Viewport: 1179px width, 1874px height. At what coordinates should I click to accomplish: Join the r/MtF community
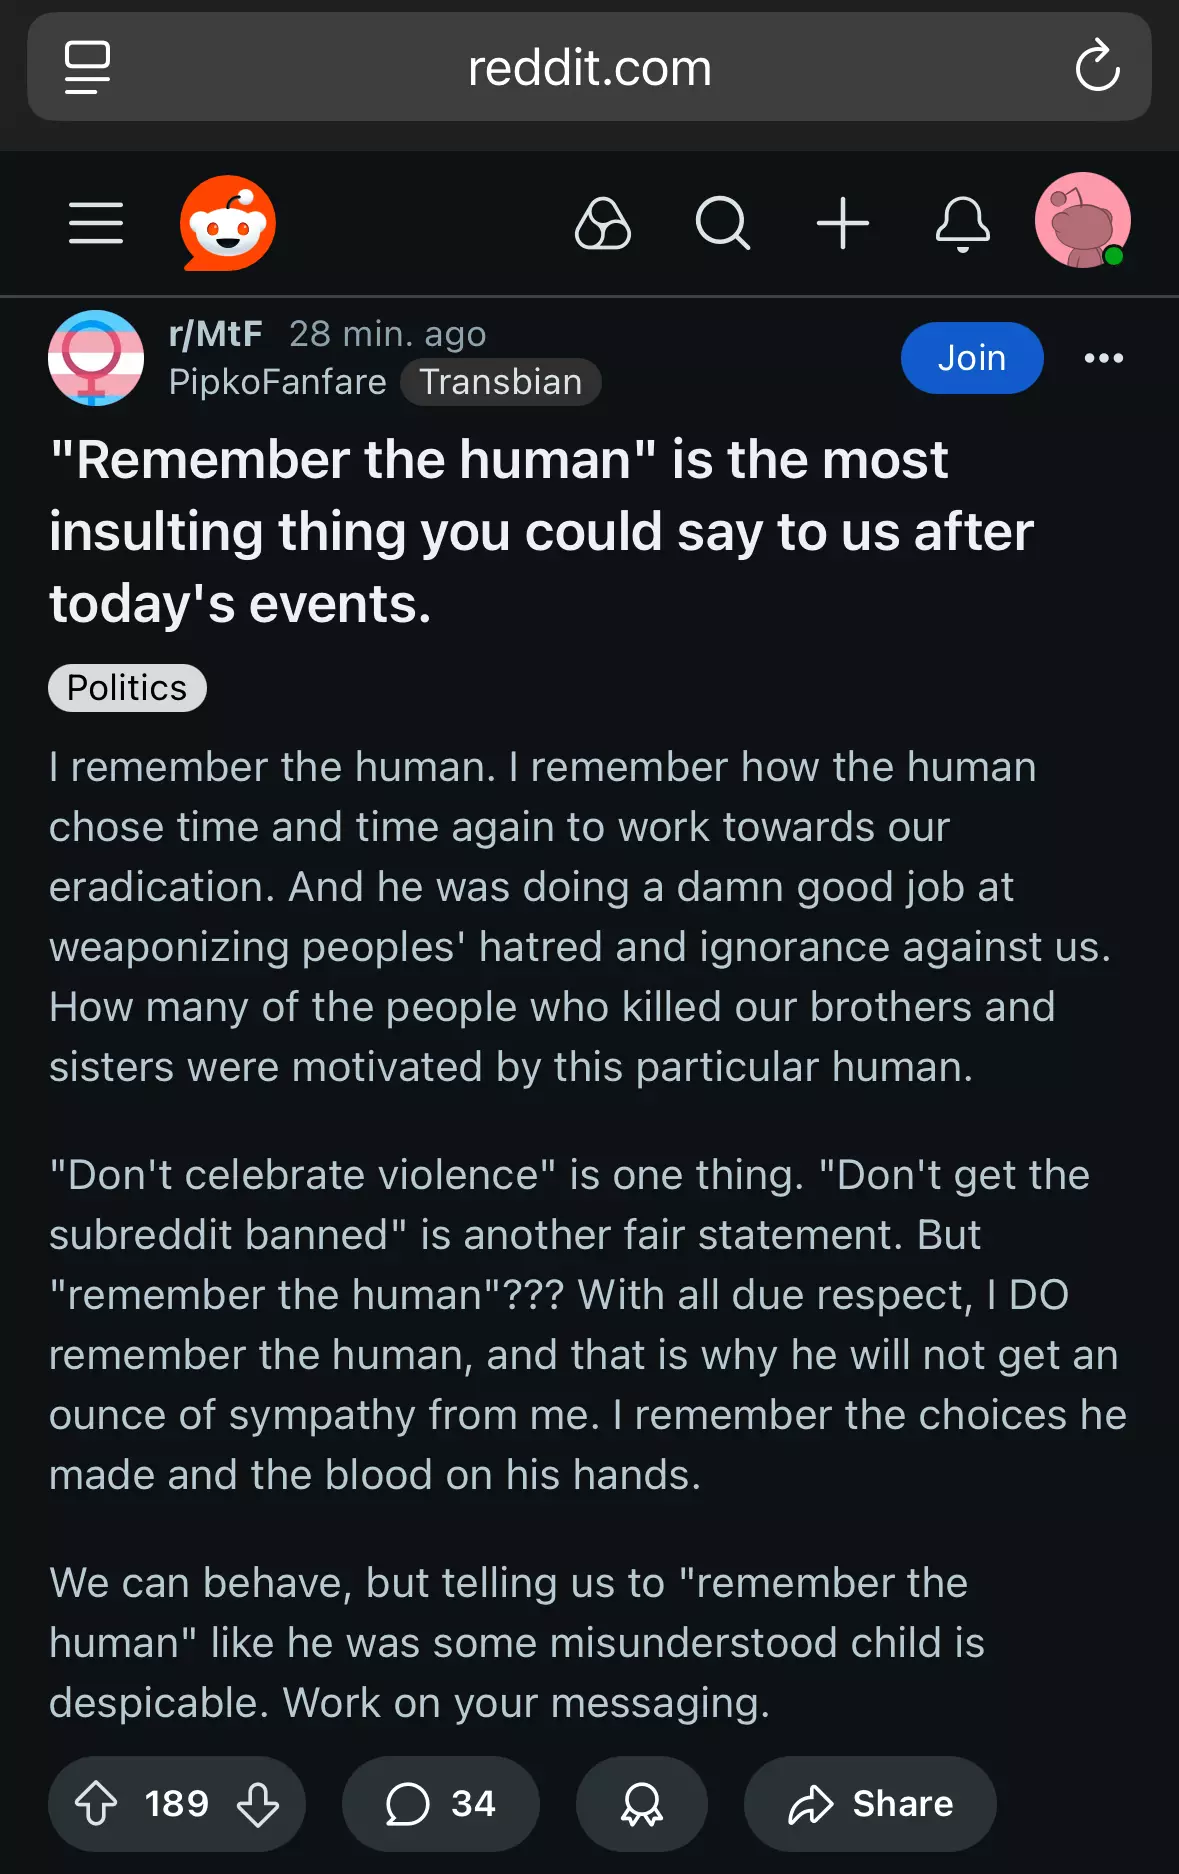971,358
